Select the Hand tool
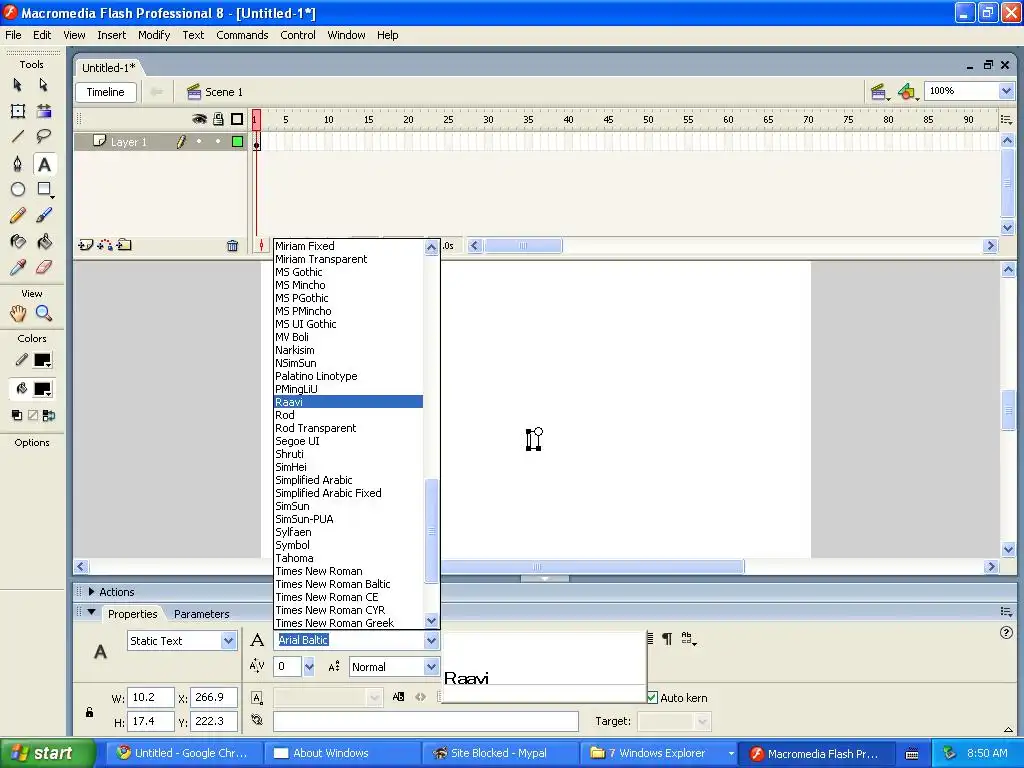The width and height of the screenshot is (1024, 768). pyautogui.click(x=18, y=313)
